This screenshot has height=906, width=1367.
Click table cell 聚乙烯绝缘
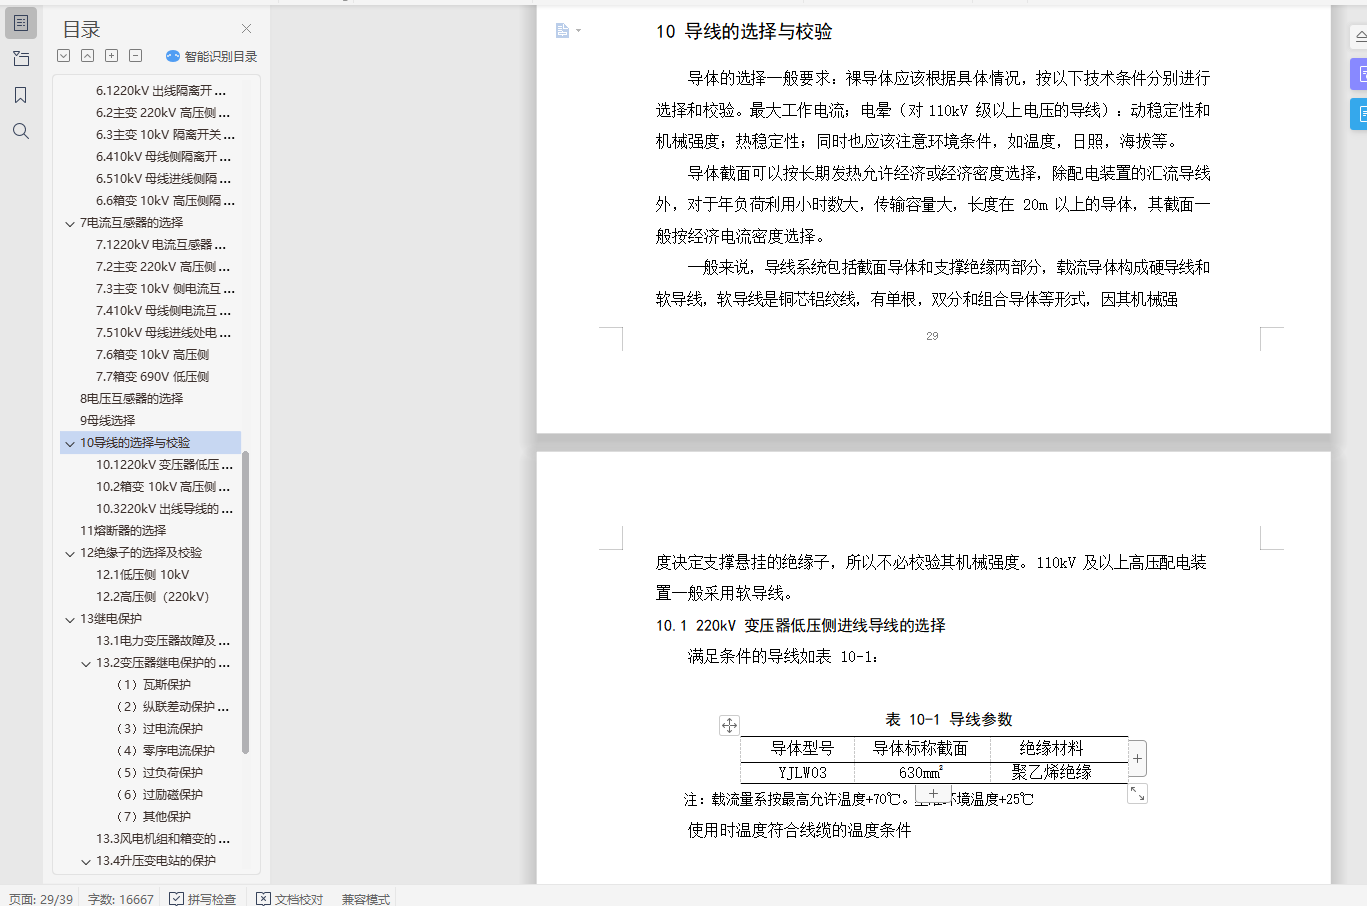point(1051,772)
